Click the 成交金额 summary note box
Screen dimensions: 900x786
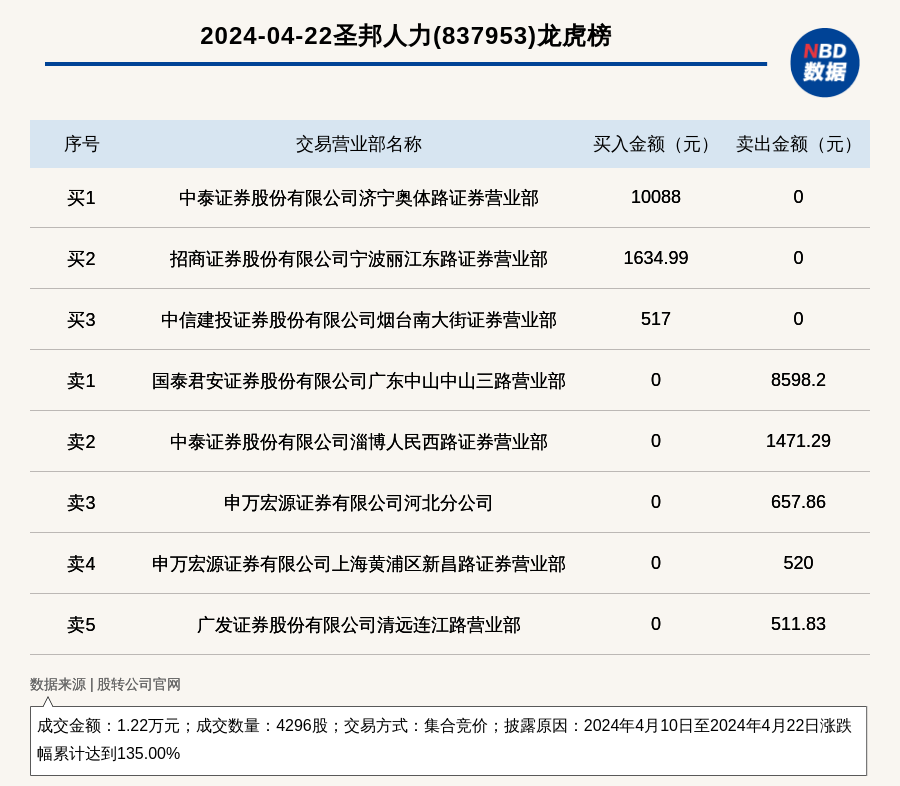coord(448,741)
